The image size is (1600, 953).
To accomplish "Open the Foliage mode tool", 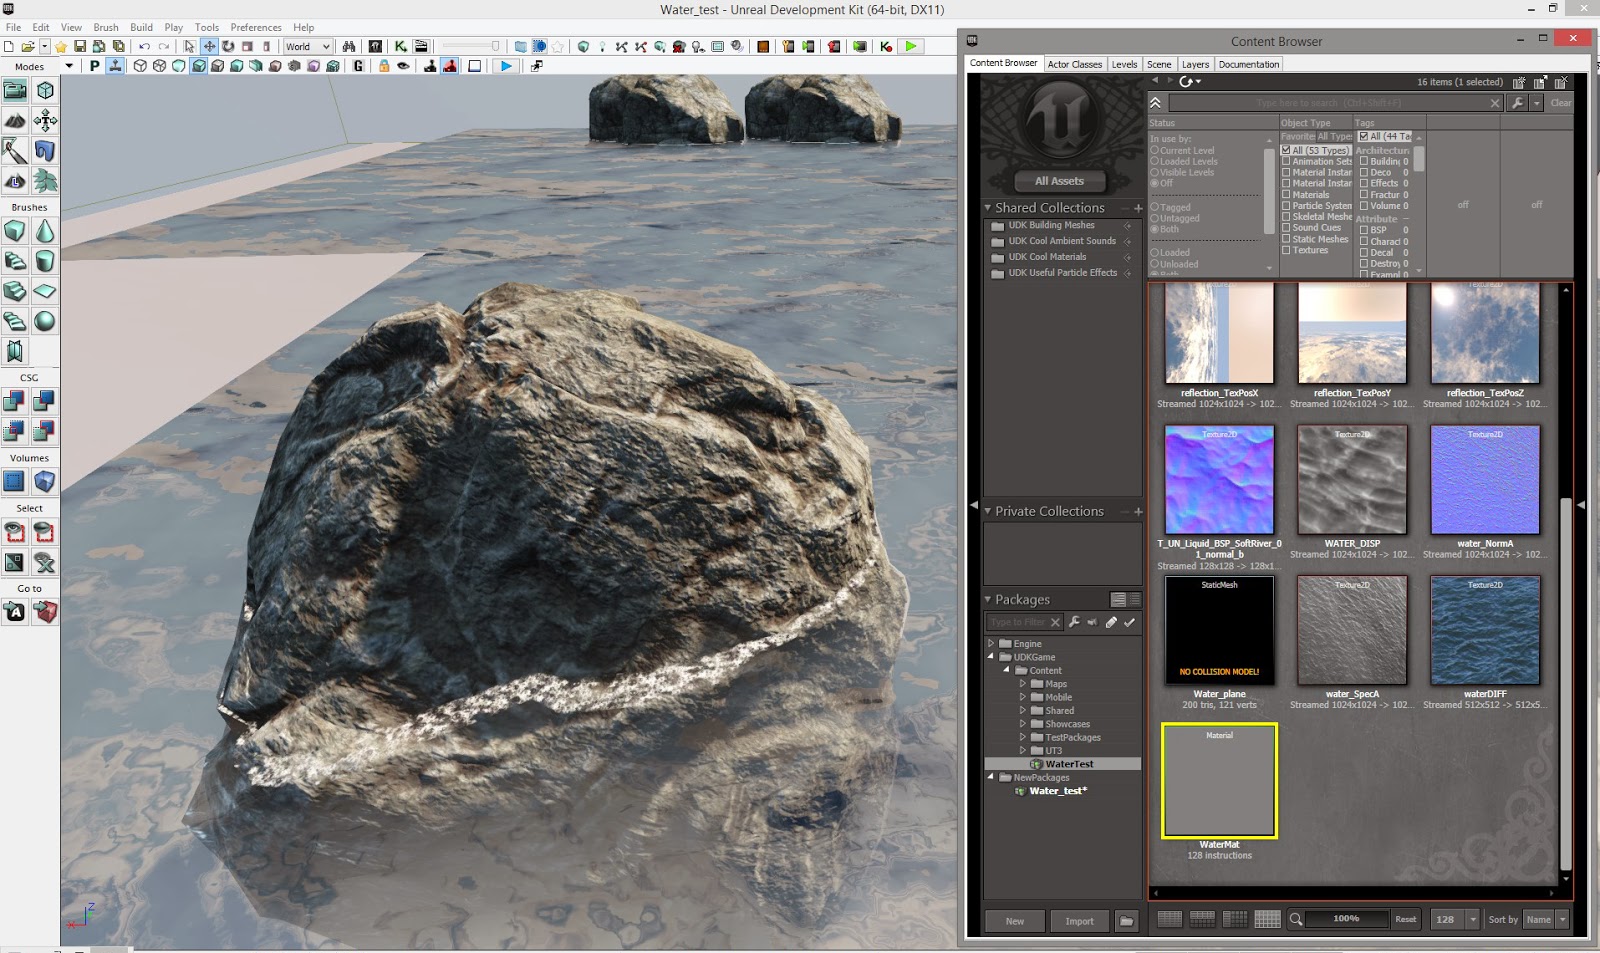I will point(45,181).
